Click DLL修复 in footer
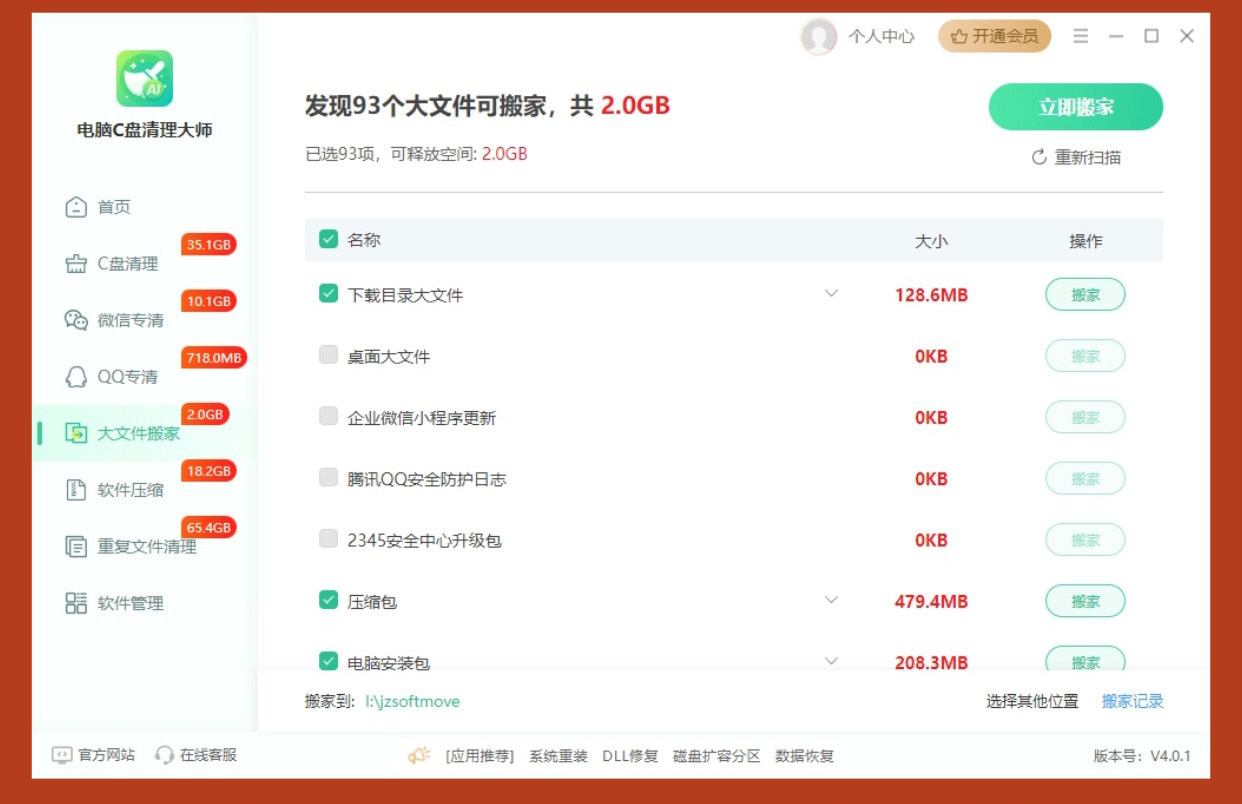 click(x=630, y=756)
